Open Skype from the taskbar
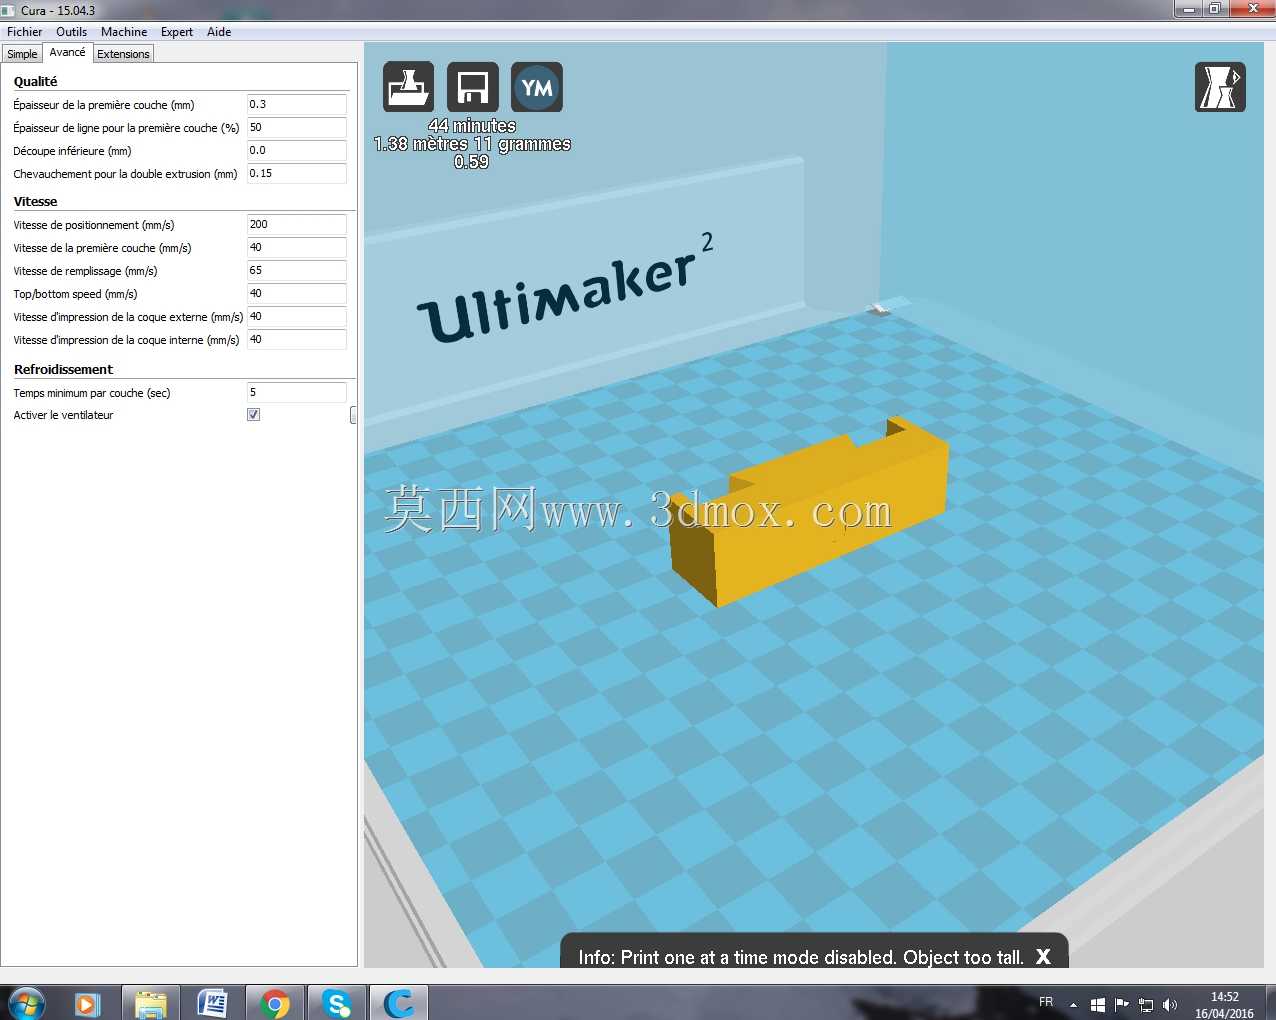This screenshot has height=1020, width=1276. [x=337, y=1003]
